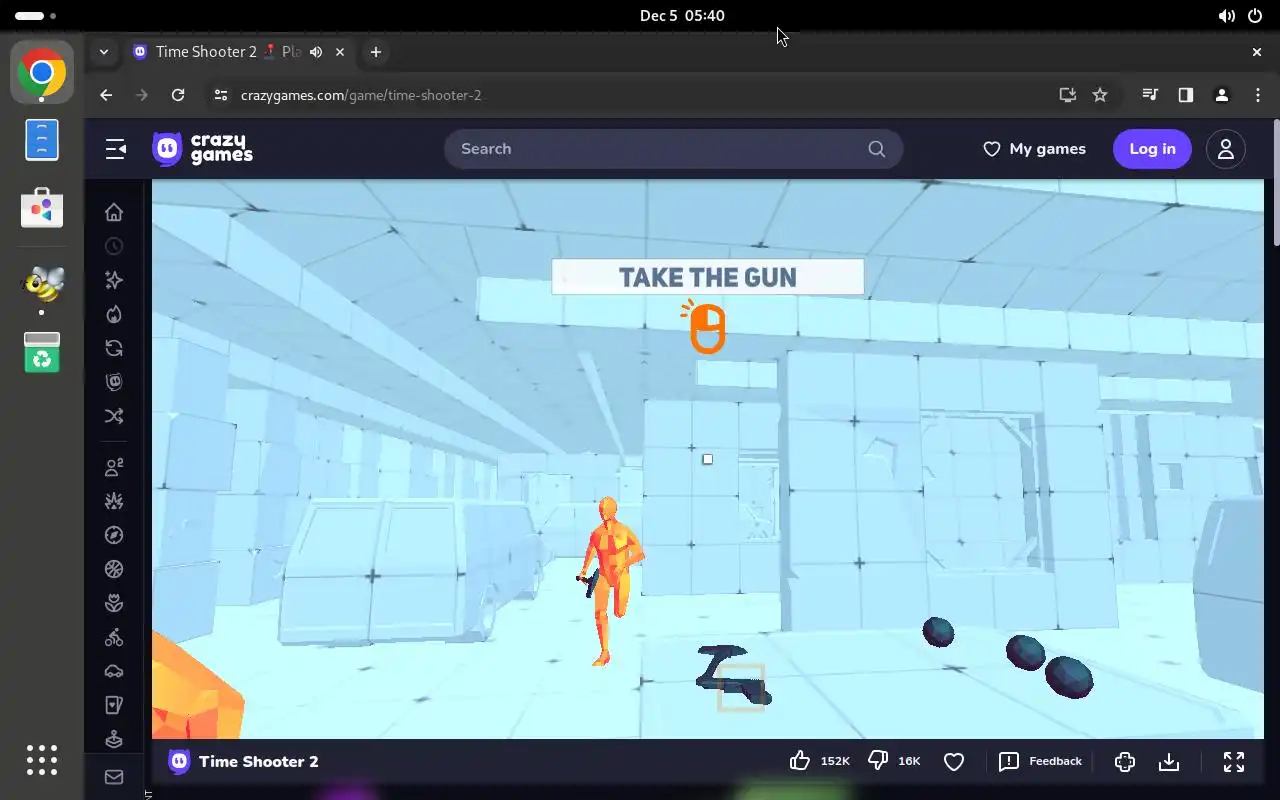Open the envelope contact icon in sidebar

coord(114,777)
